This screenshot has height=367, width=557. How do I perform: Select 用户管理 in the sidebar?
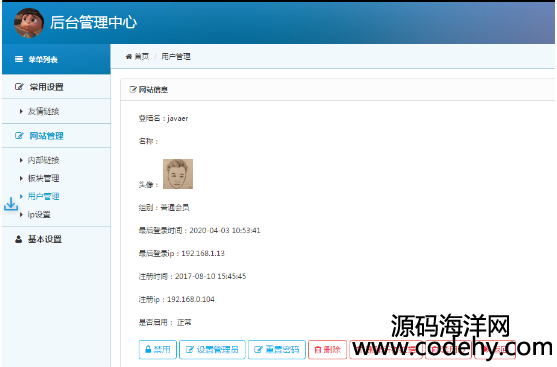tap(43, 196)
